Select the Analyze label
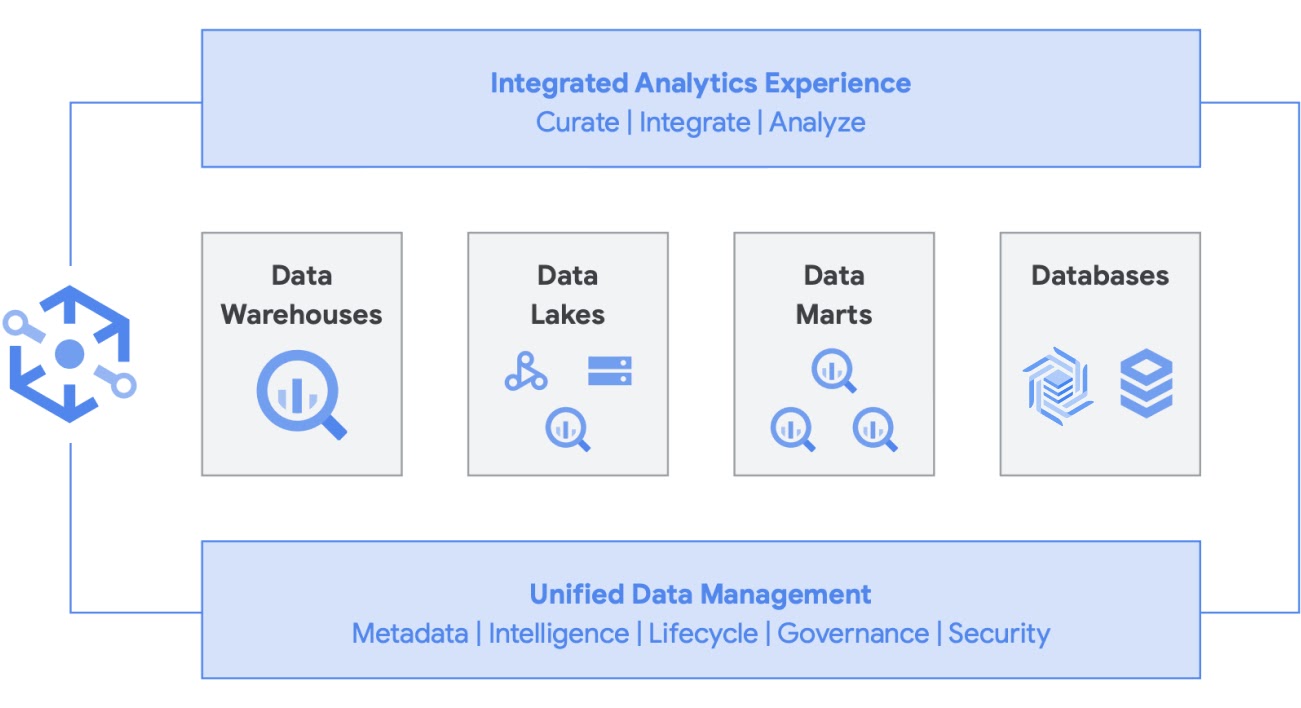 817,123
